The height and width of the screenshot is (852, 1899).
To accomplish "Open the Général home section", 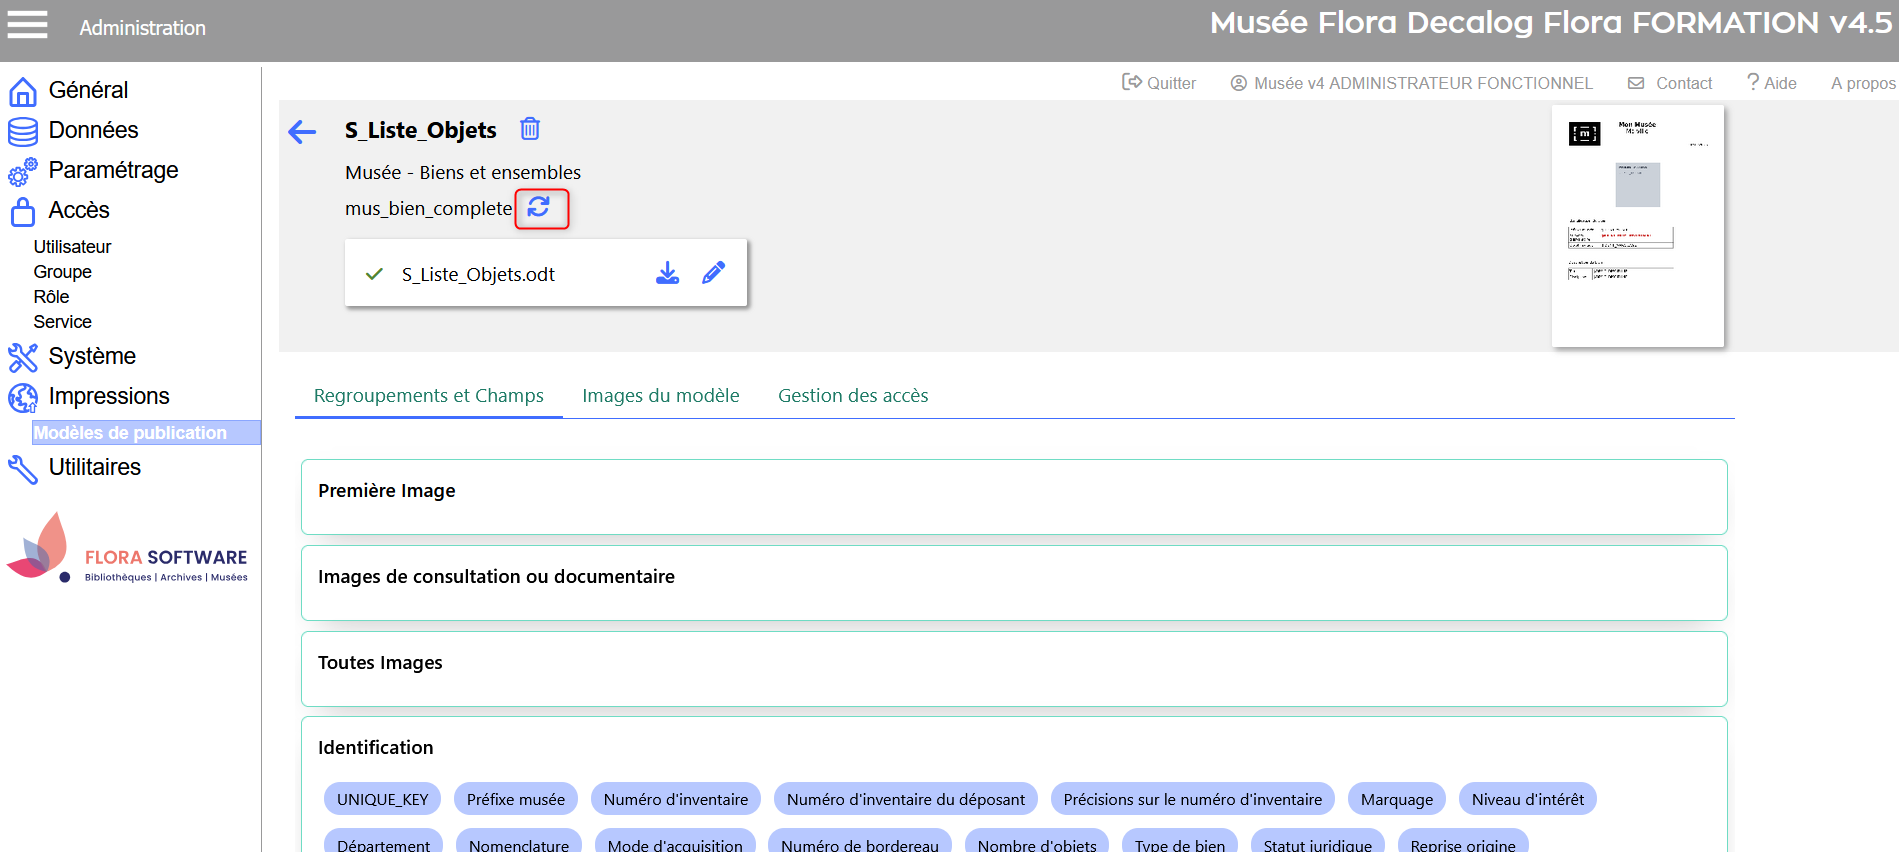I will [x=88, y=90].
